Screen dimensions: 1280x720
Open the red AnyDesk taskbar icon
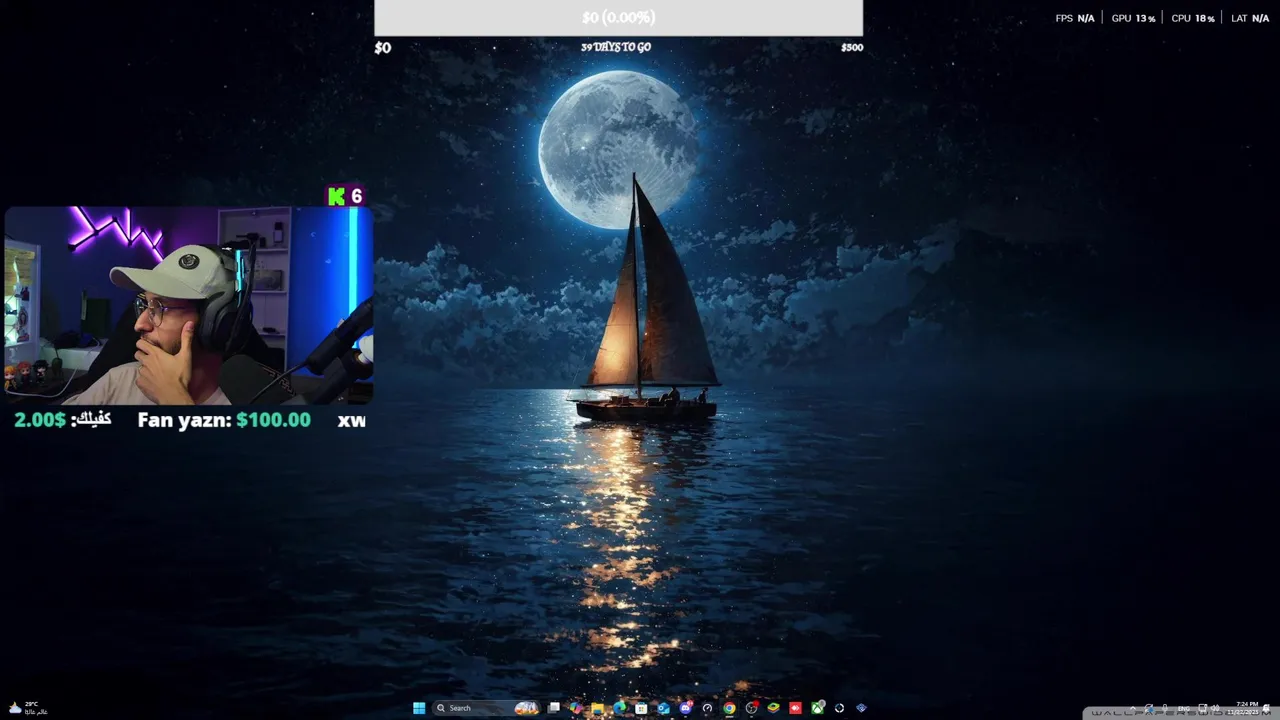(795, 708)
